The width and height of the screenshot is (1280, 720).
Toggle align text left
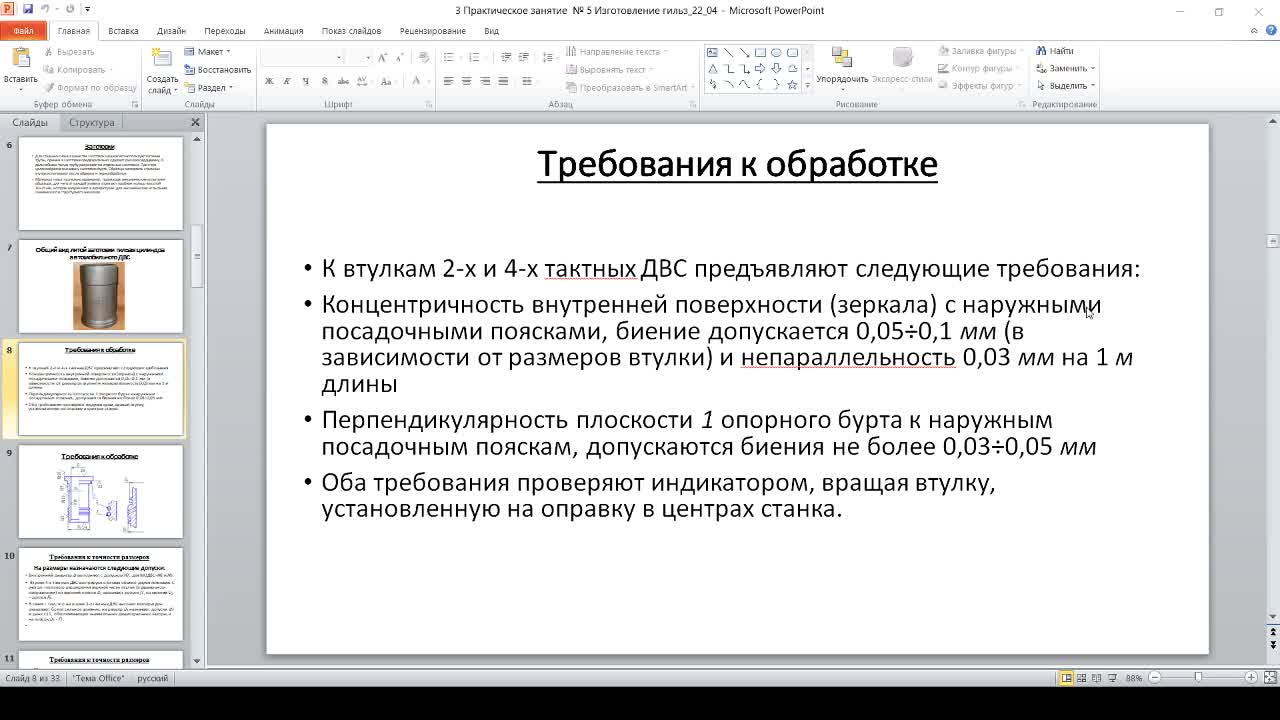coord(448,81)
